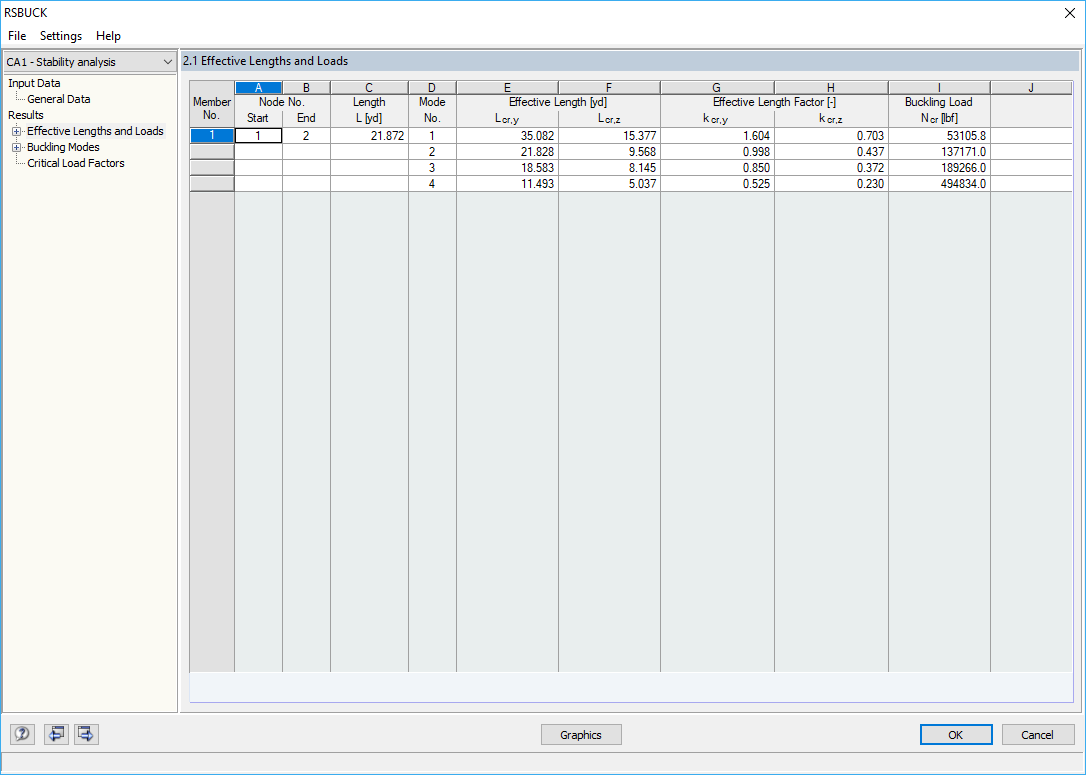
Task: Click the Lcr,y value 18.583
Action: [507, 168]
